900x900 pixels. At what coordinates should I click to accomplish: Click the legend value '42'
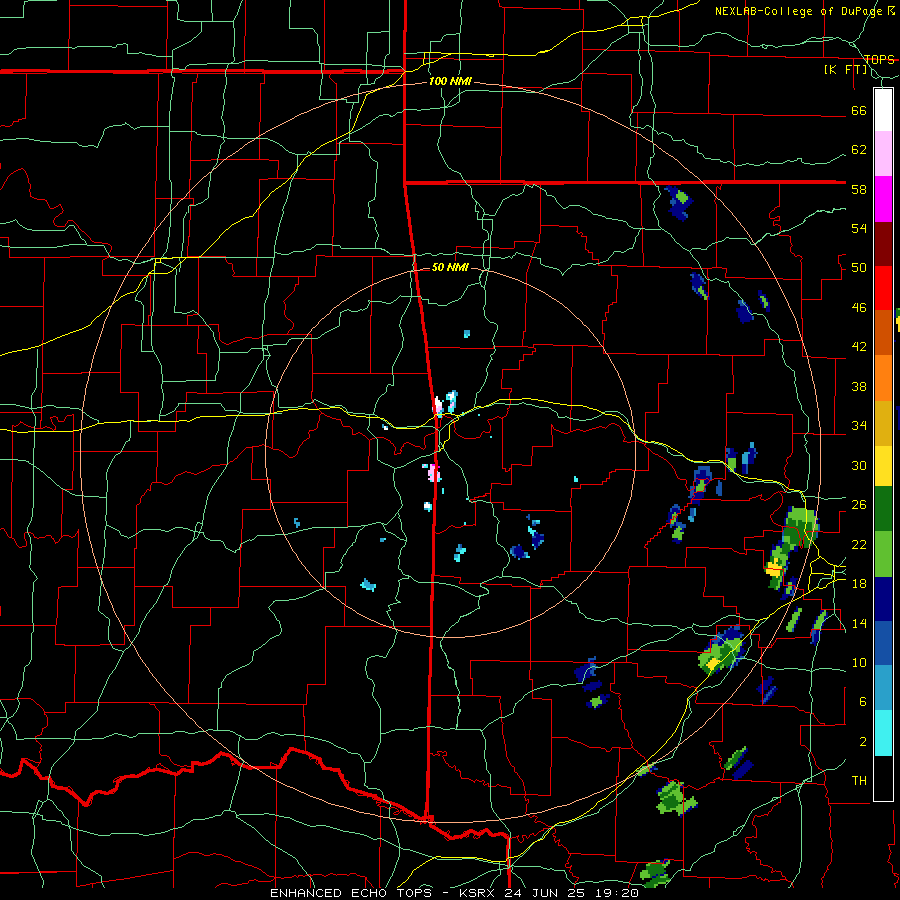pos(859,347)
